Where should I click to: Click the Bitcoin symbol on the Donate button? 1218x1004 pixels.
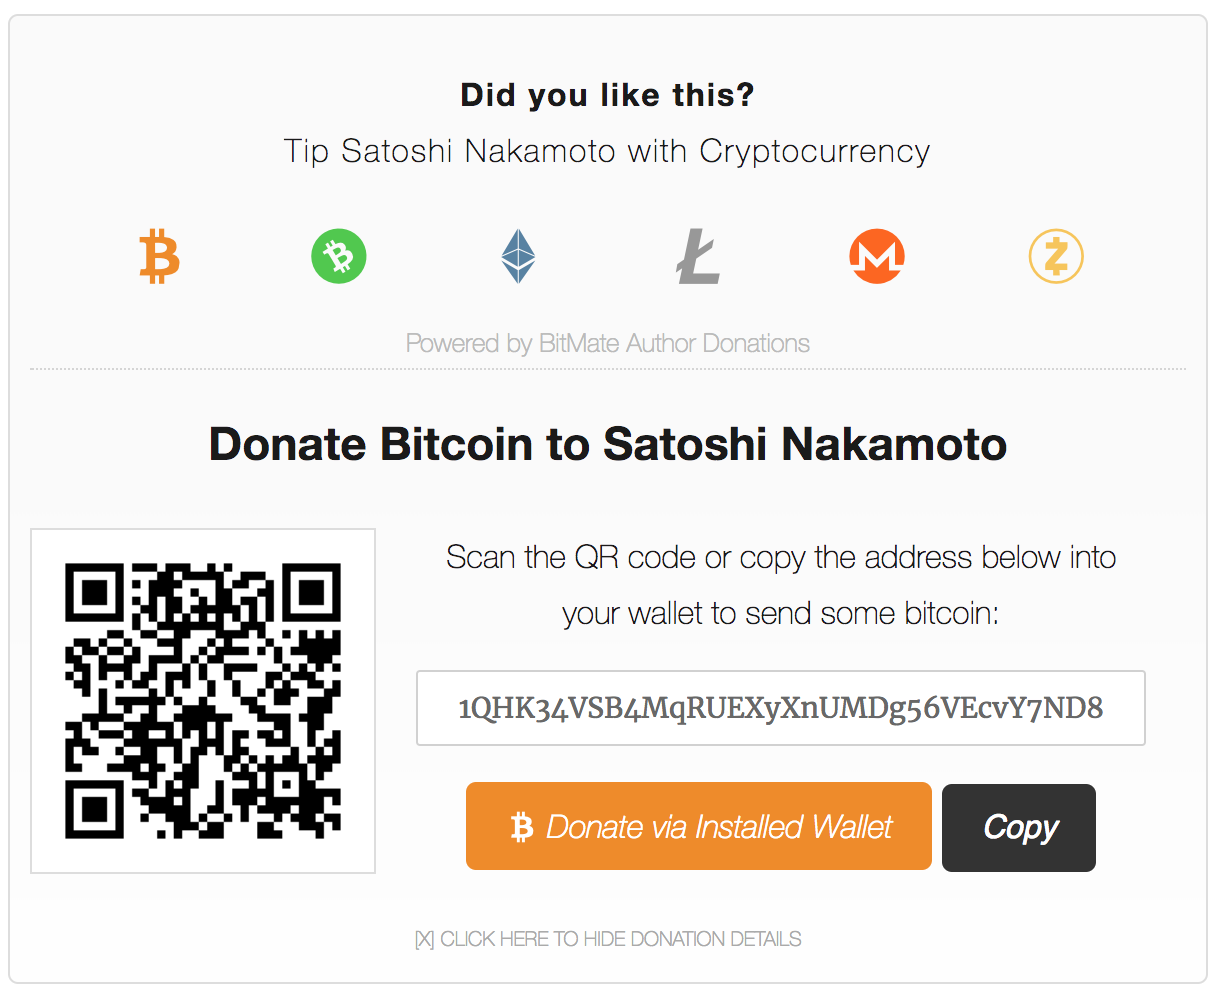[521, 827]
